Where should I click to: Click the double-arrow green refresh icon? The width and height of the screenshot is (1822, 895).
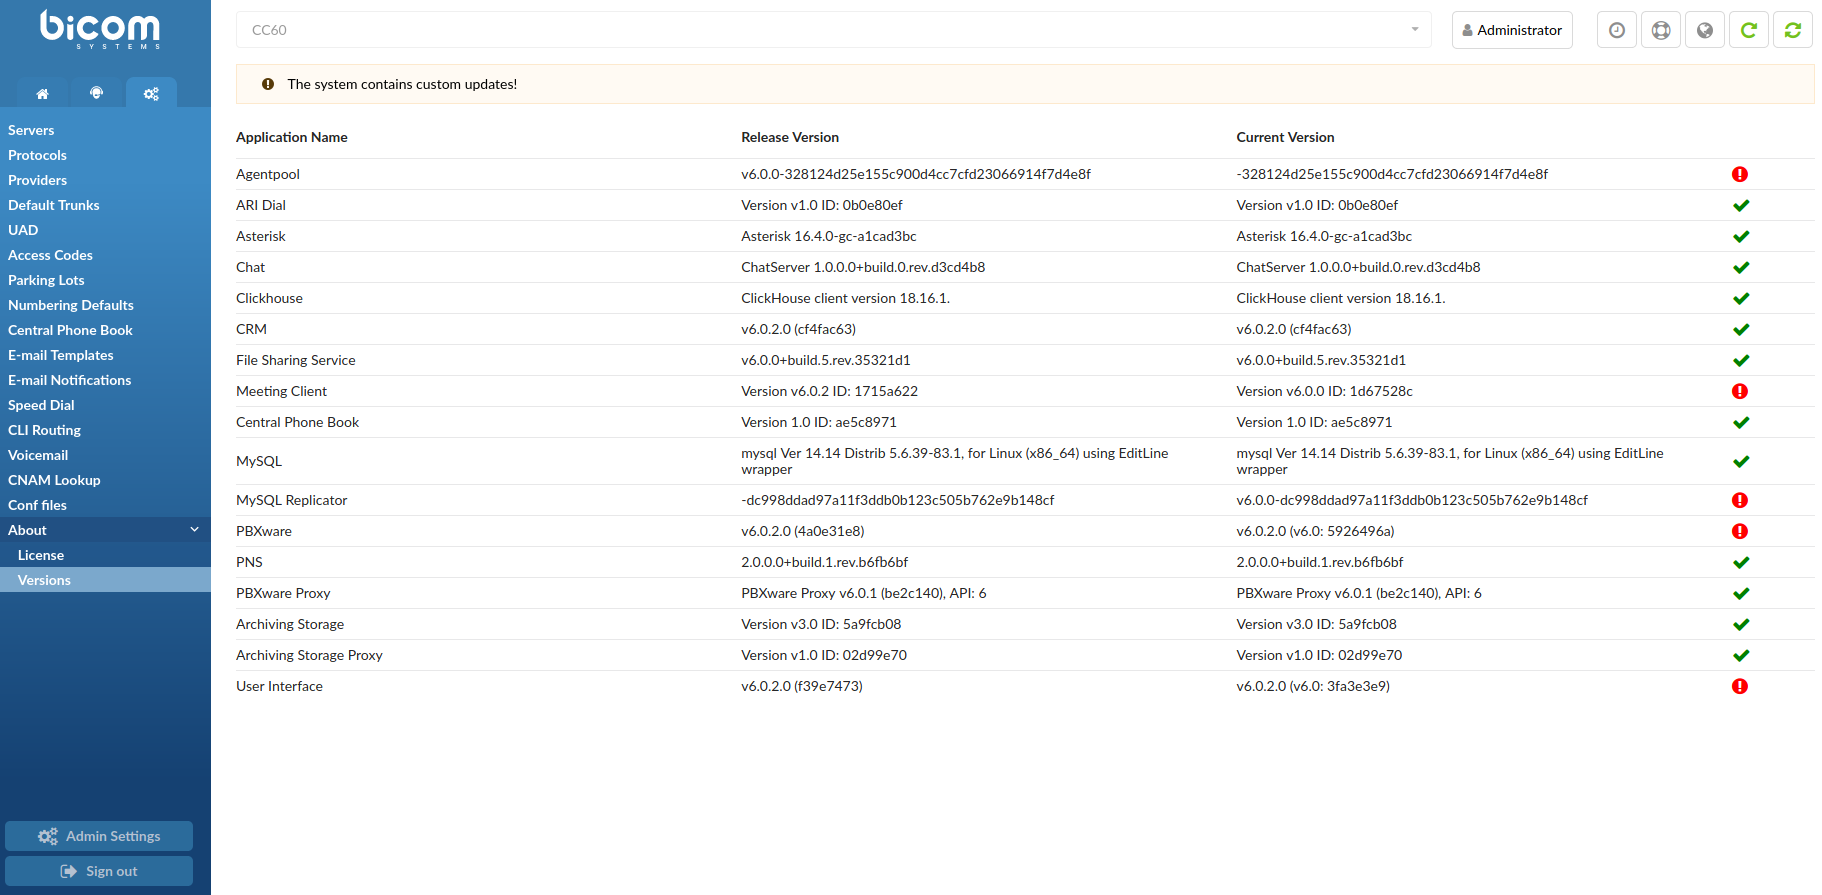pyautogui.click(x=1793, y=30)
